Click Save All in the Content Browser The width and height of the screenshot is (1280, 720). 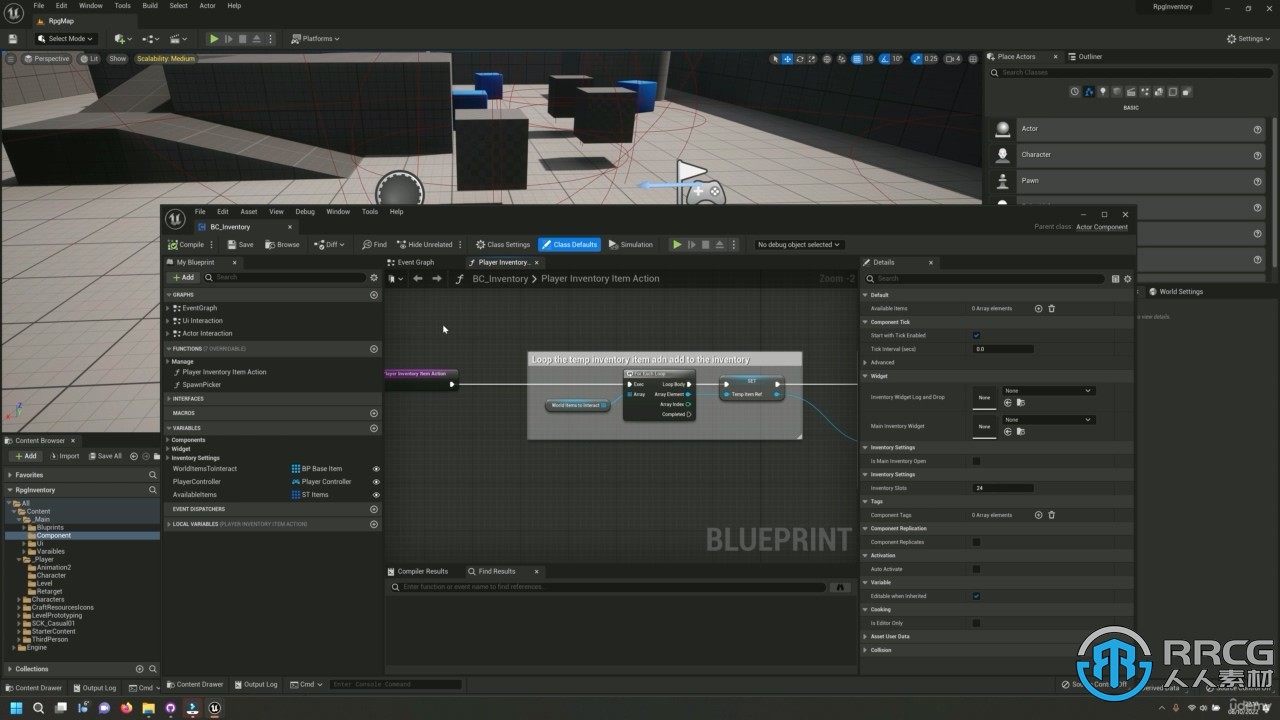pyautogui.click(x=105, y=456)
